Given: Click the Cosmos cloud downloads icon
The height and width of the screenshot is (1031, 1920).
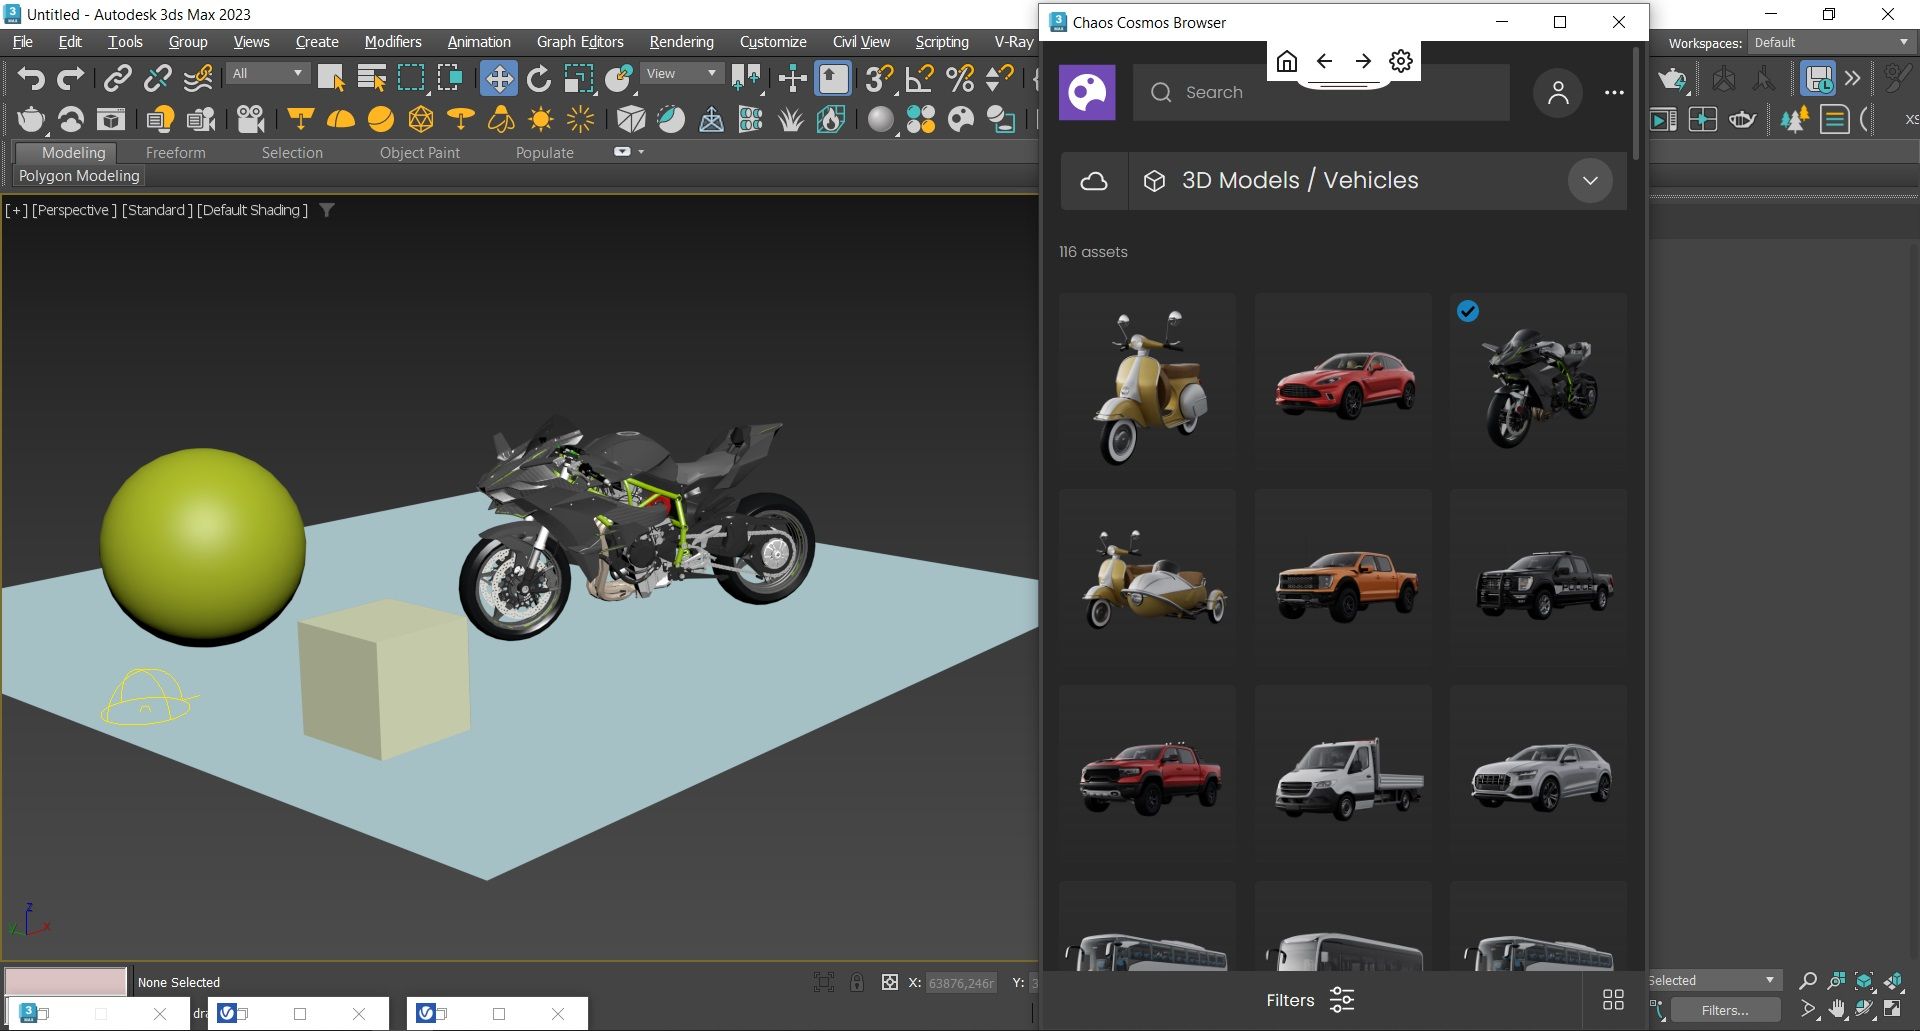Looking at the screenshot, I should [x=1094, y=181].
